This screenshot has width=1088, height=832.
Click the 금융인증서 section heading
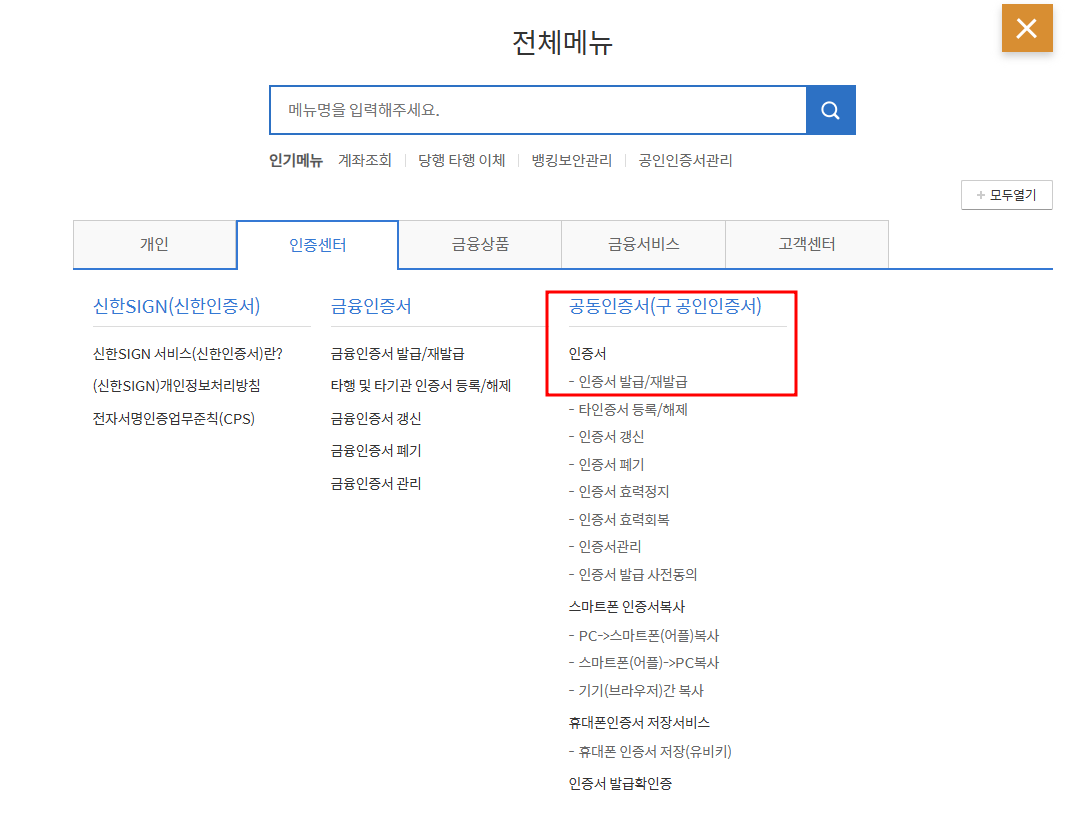pos(371,306)
